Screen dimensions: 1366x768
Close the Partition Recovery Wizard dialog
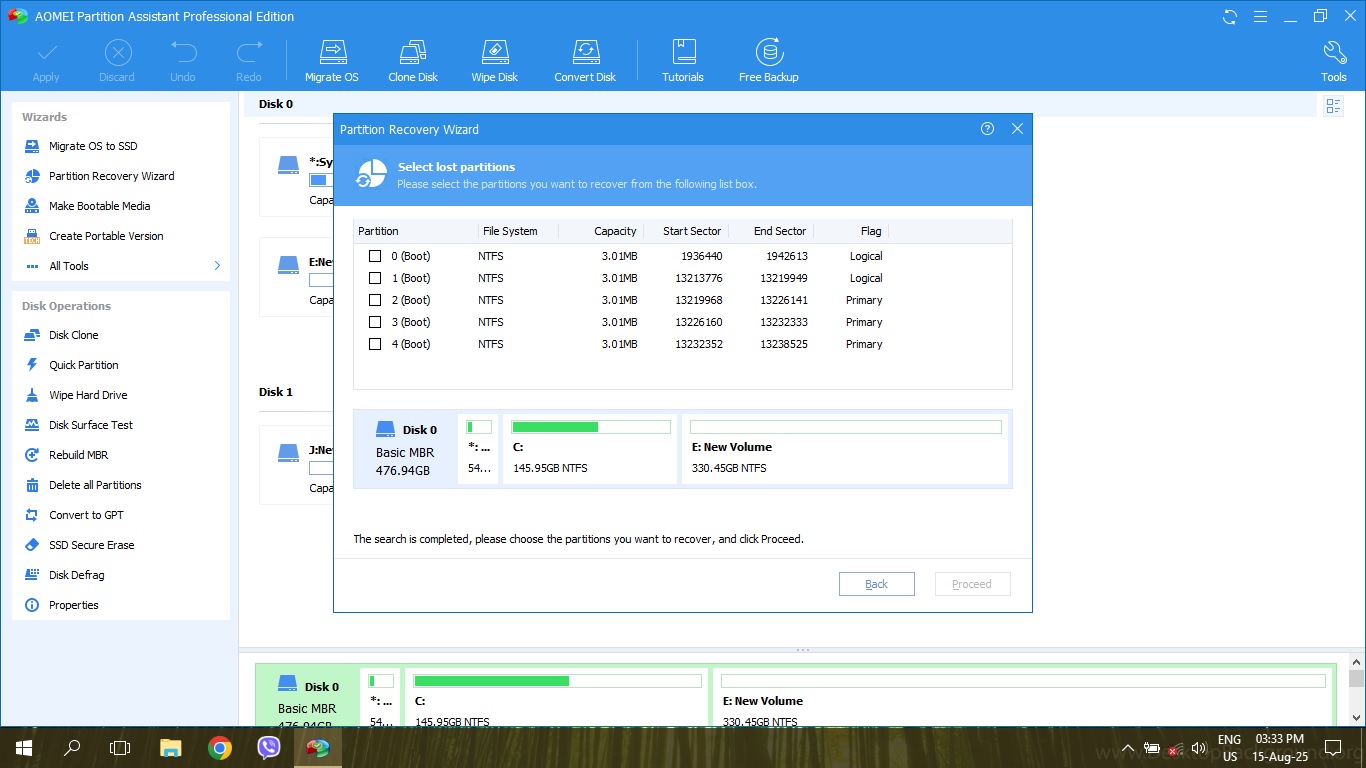(x=1017, y=128)
